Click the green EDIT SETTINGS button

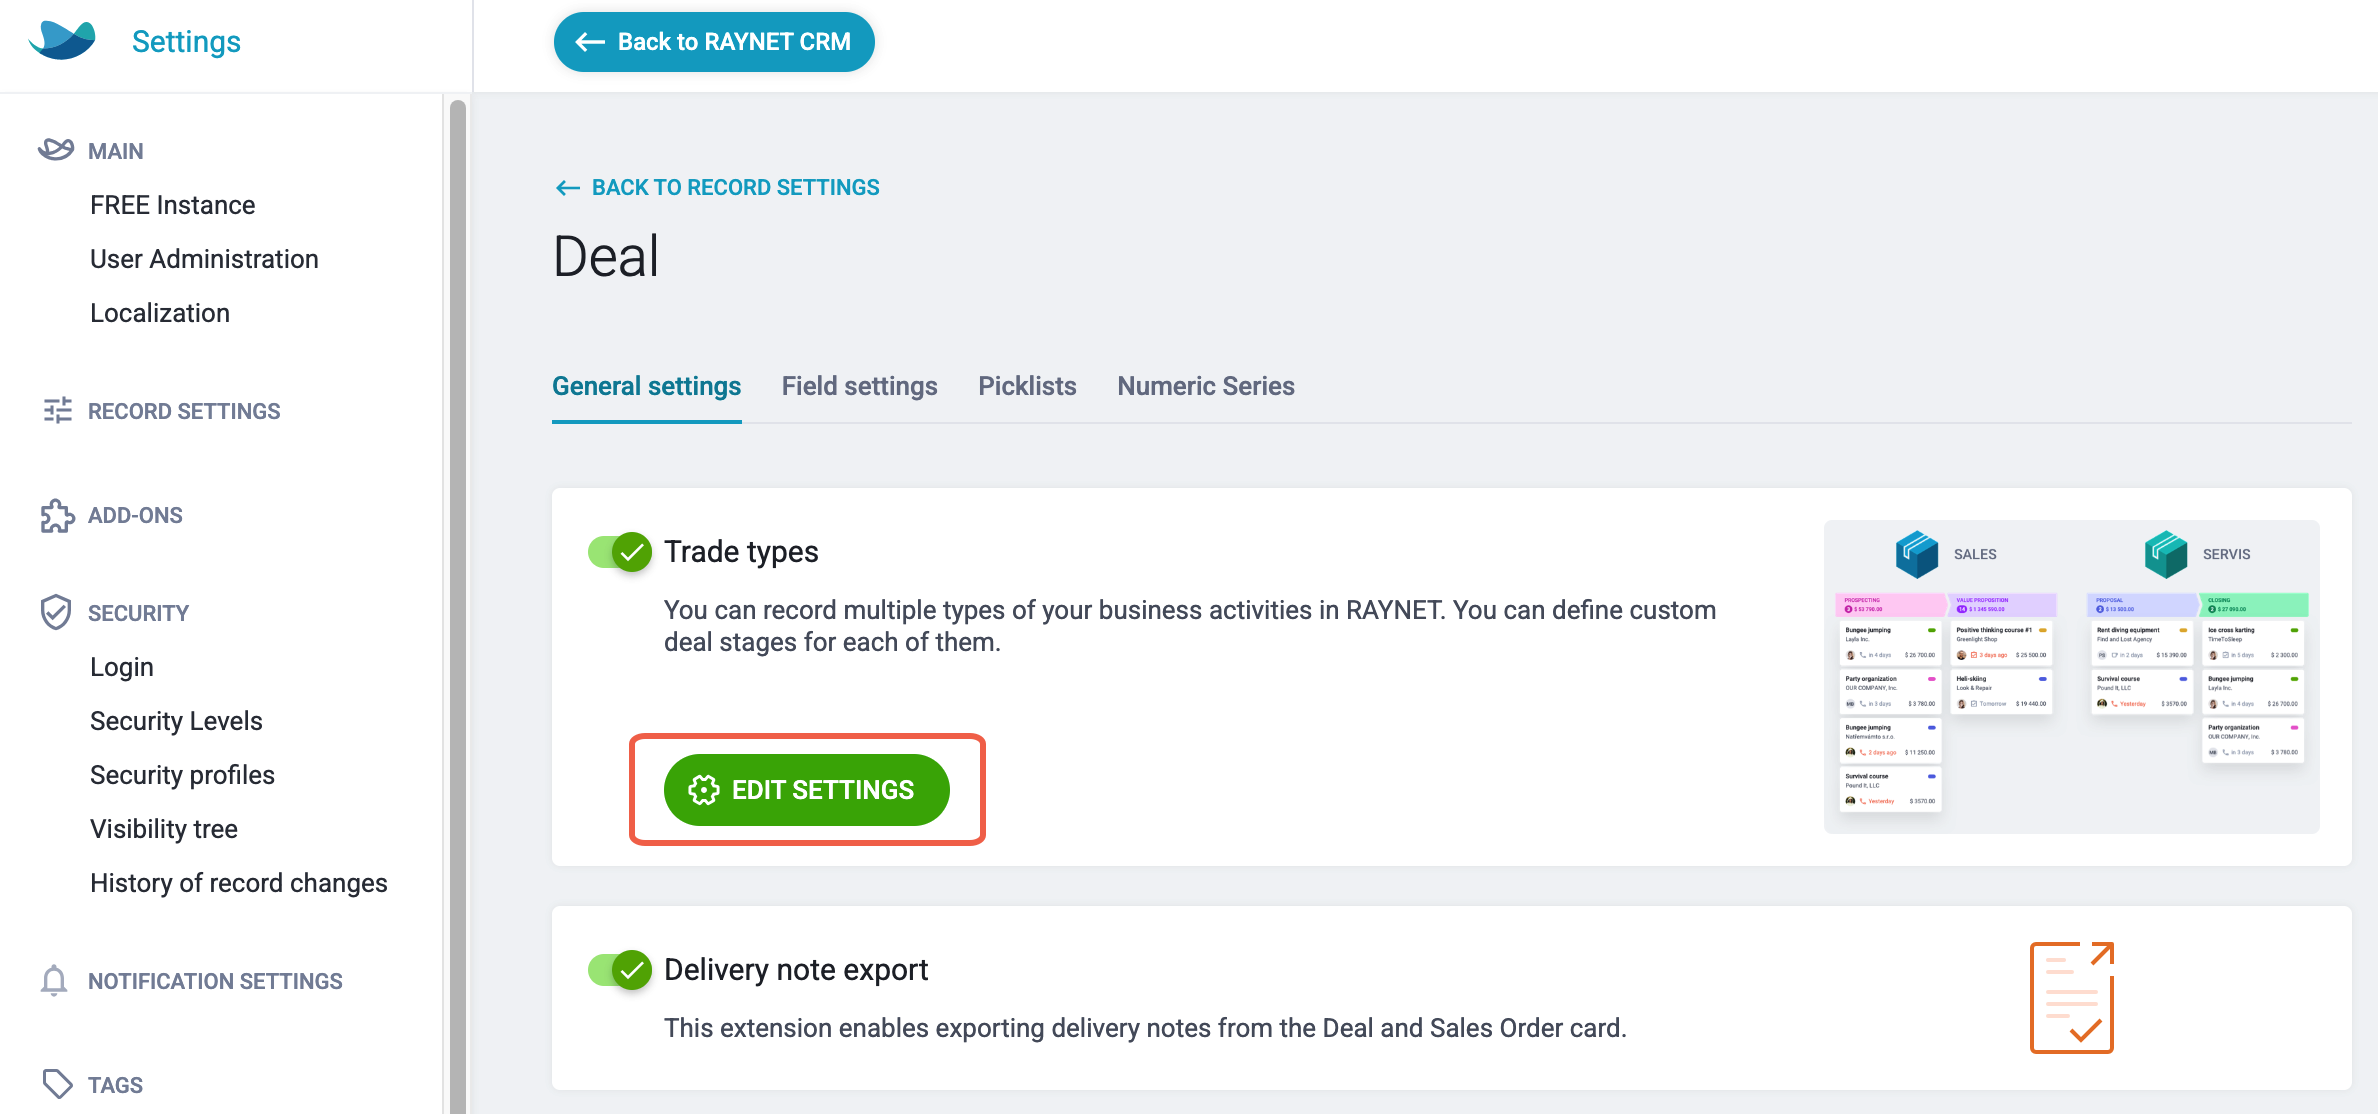coord(807,790)
